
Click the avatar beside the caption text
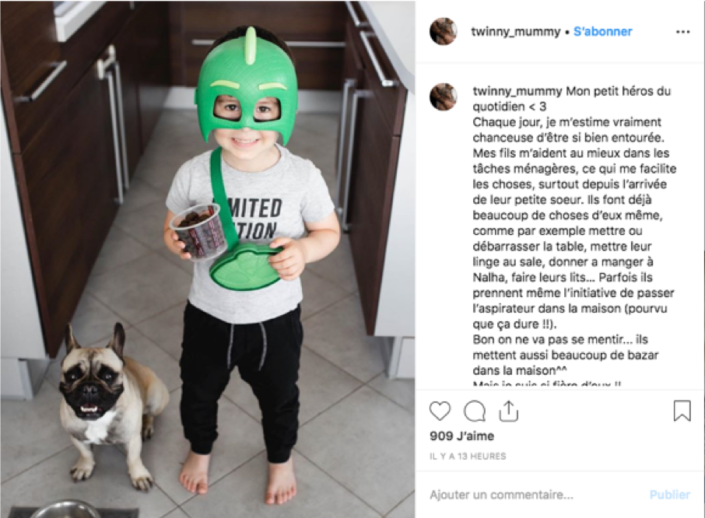coord(443,97)
